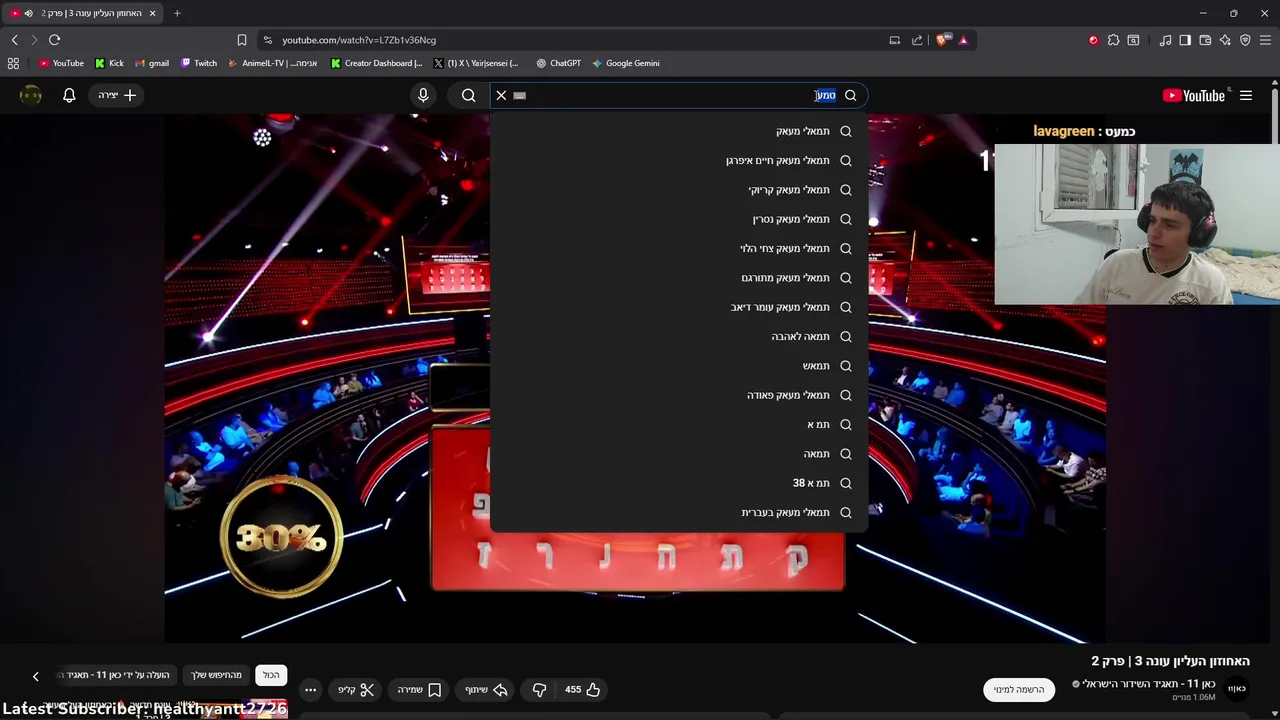Viewport: 1280px width, 720px height.
Task: Open the account avatar menu
Action: [x=31, y=95]
